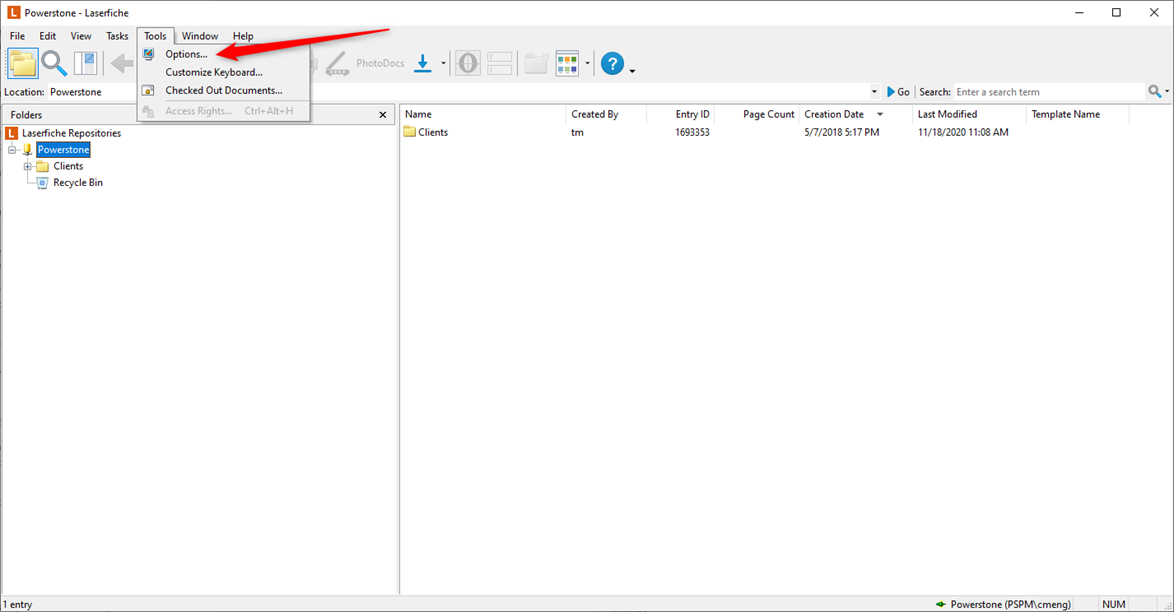Click creation date 5/7/2018 5:17 PM
The height and width of the screenshot is (612, 1174).
(x=842, y=132)
